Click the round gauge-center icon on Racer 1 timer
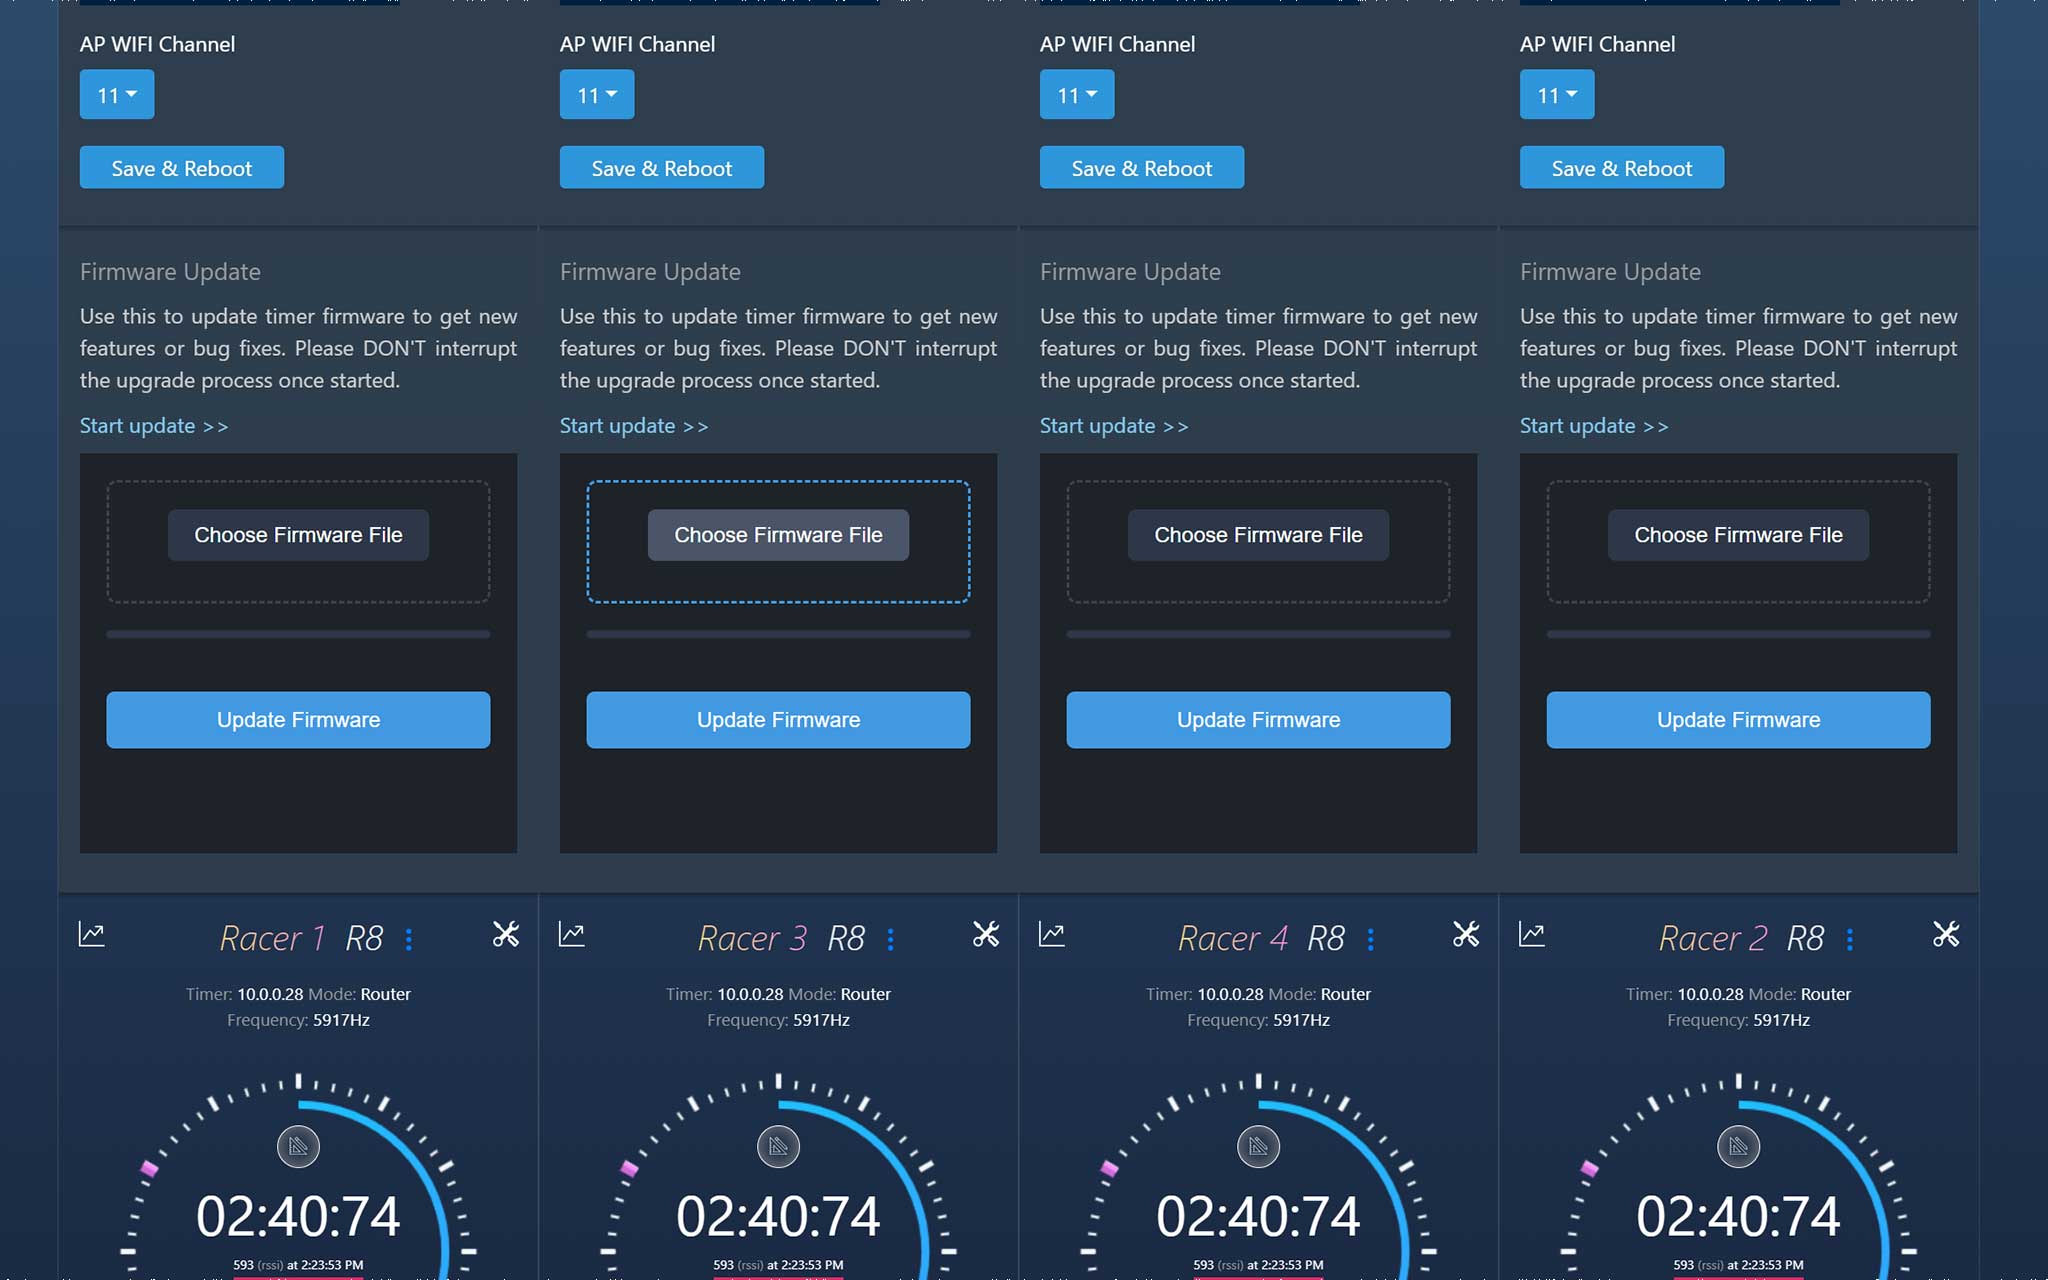2048x1280 pixels. (298, 1146)
